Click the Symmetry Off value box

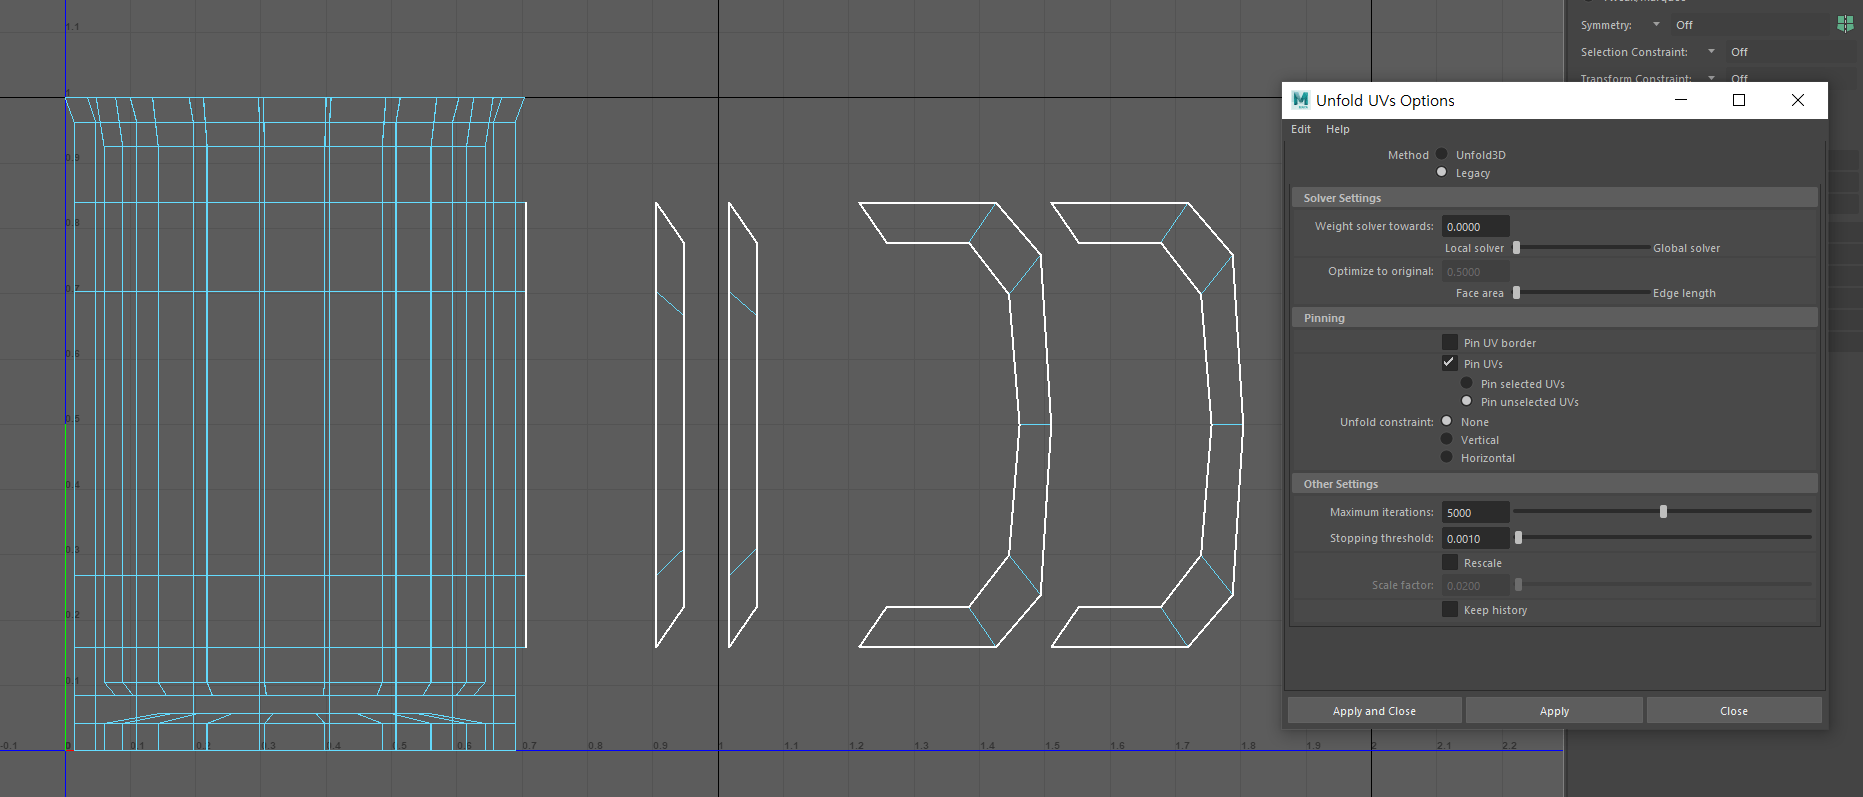coord(1750,24)
